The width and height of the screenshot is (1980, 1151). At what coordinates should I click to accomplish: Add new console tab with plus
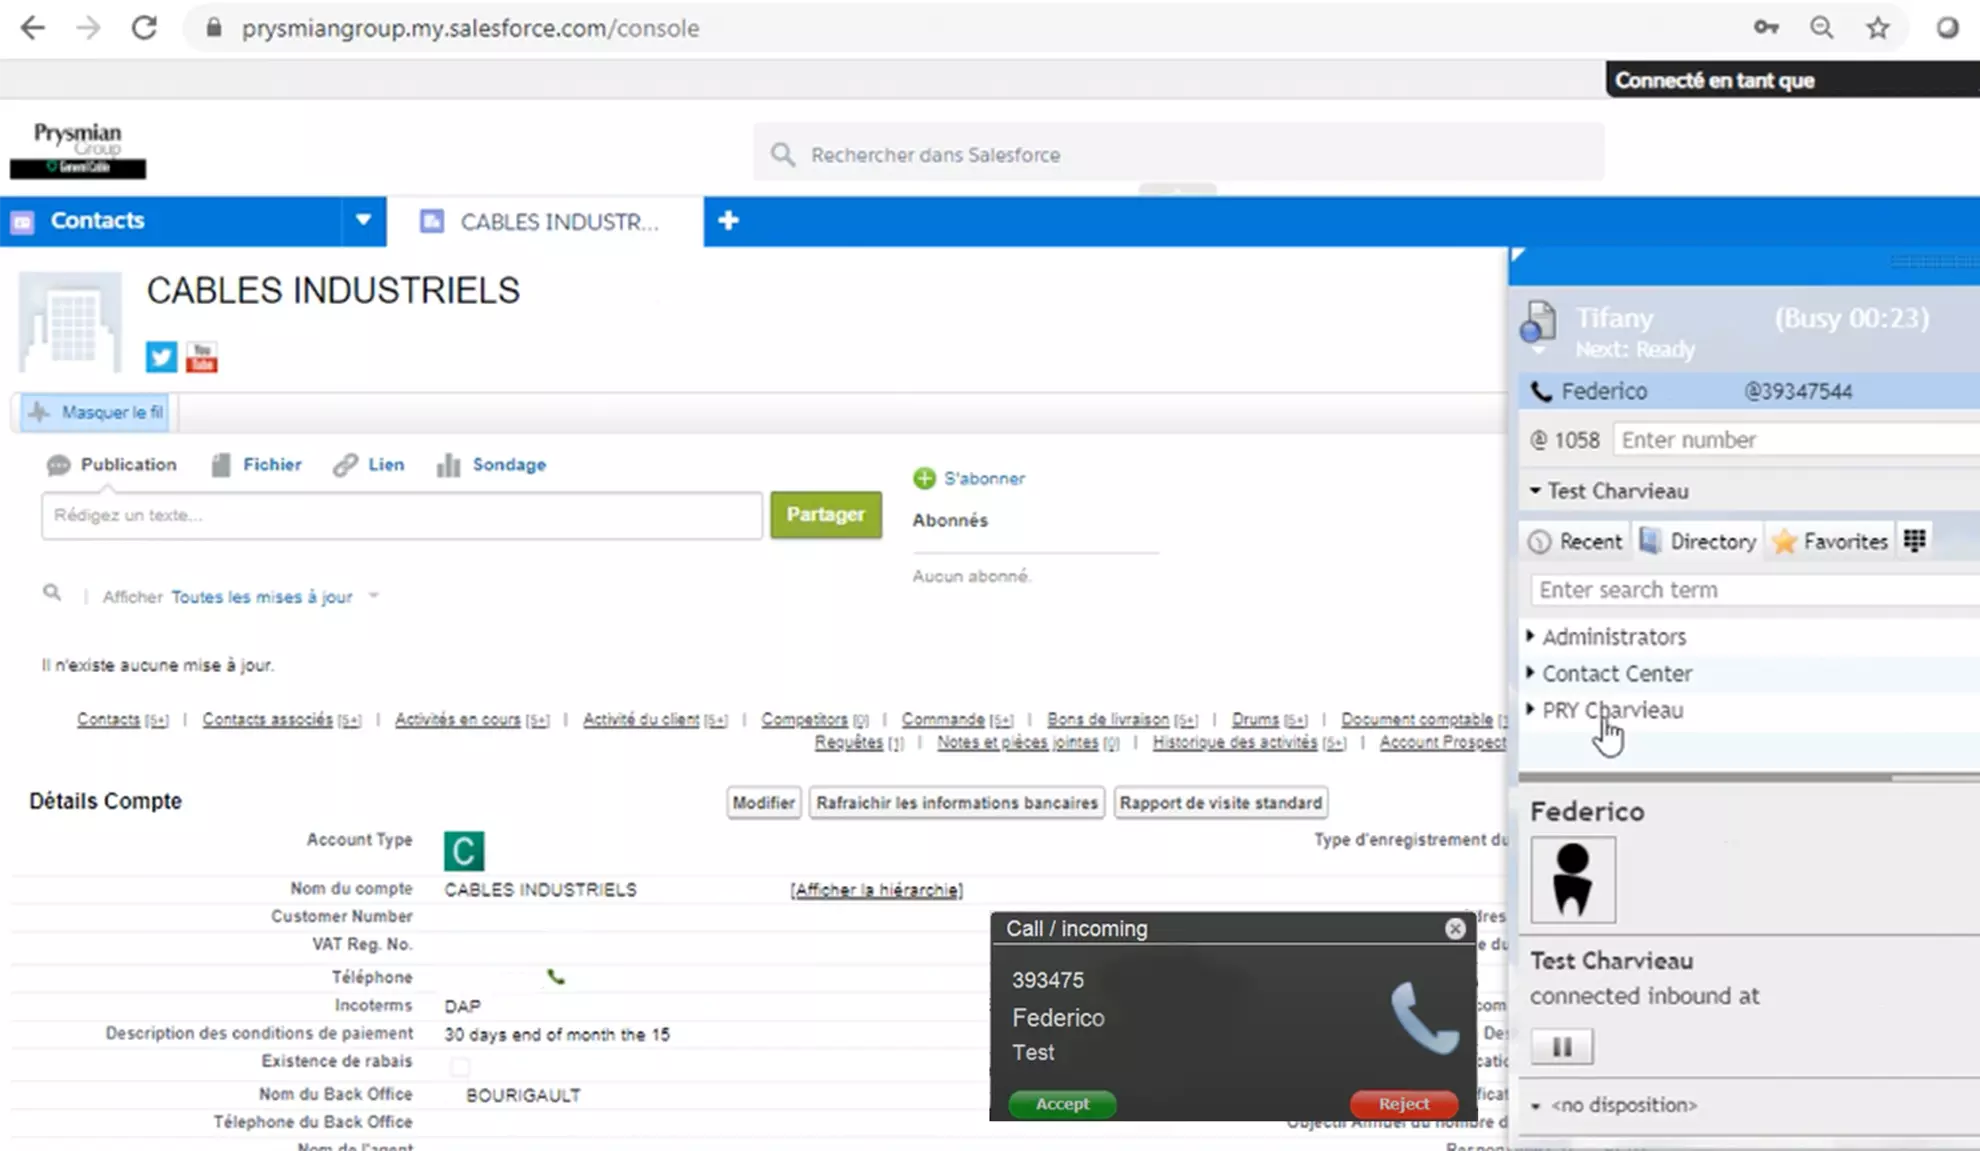tap(728, 221)
